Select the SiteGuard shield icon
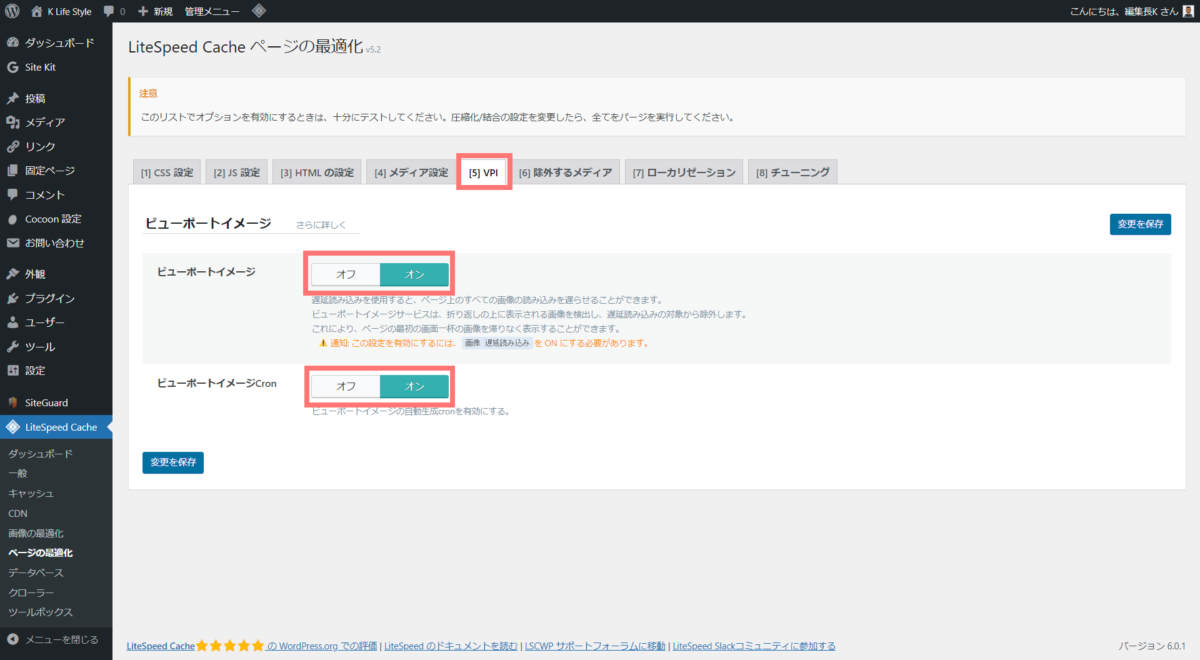Viewport: 1200px width, 660px height. (x=12, y=402)
